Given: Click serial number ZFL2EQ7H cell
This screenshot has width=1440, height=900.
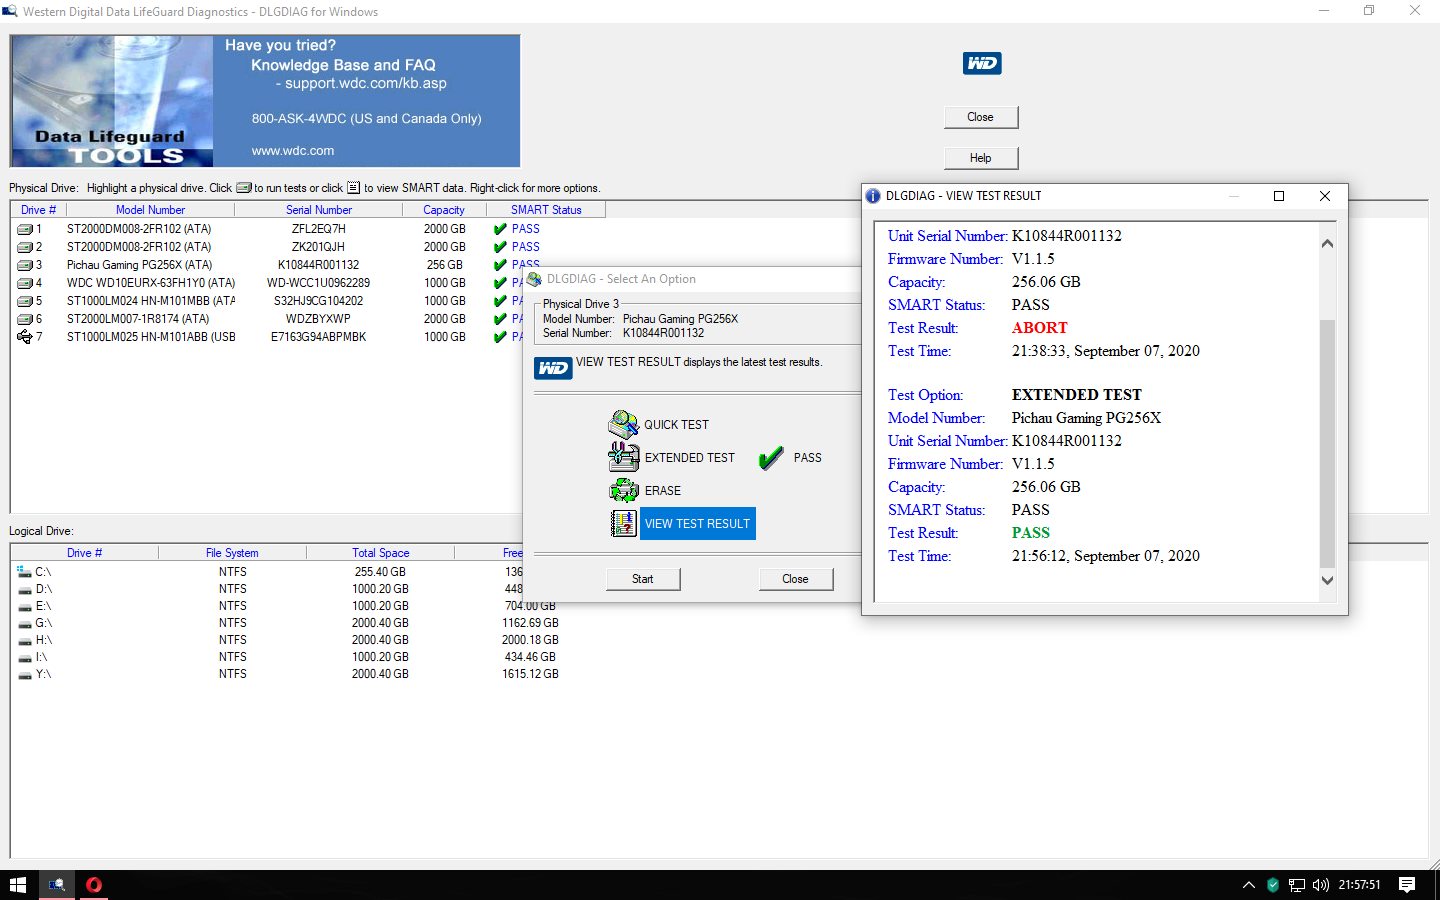Looking at the screenshot, I should (x=319, y=229).
